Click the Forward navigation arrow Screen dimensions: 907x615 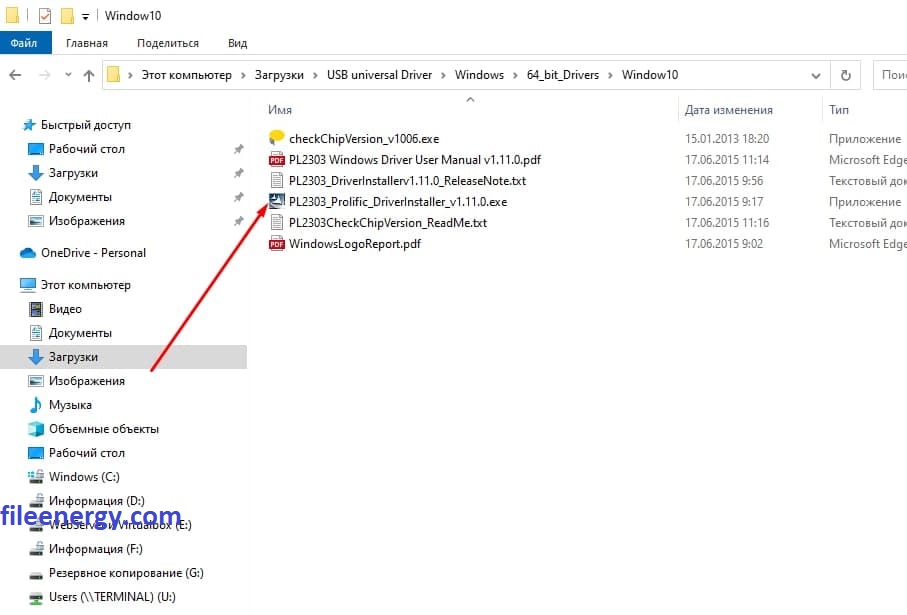tap(45, 75)
